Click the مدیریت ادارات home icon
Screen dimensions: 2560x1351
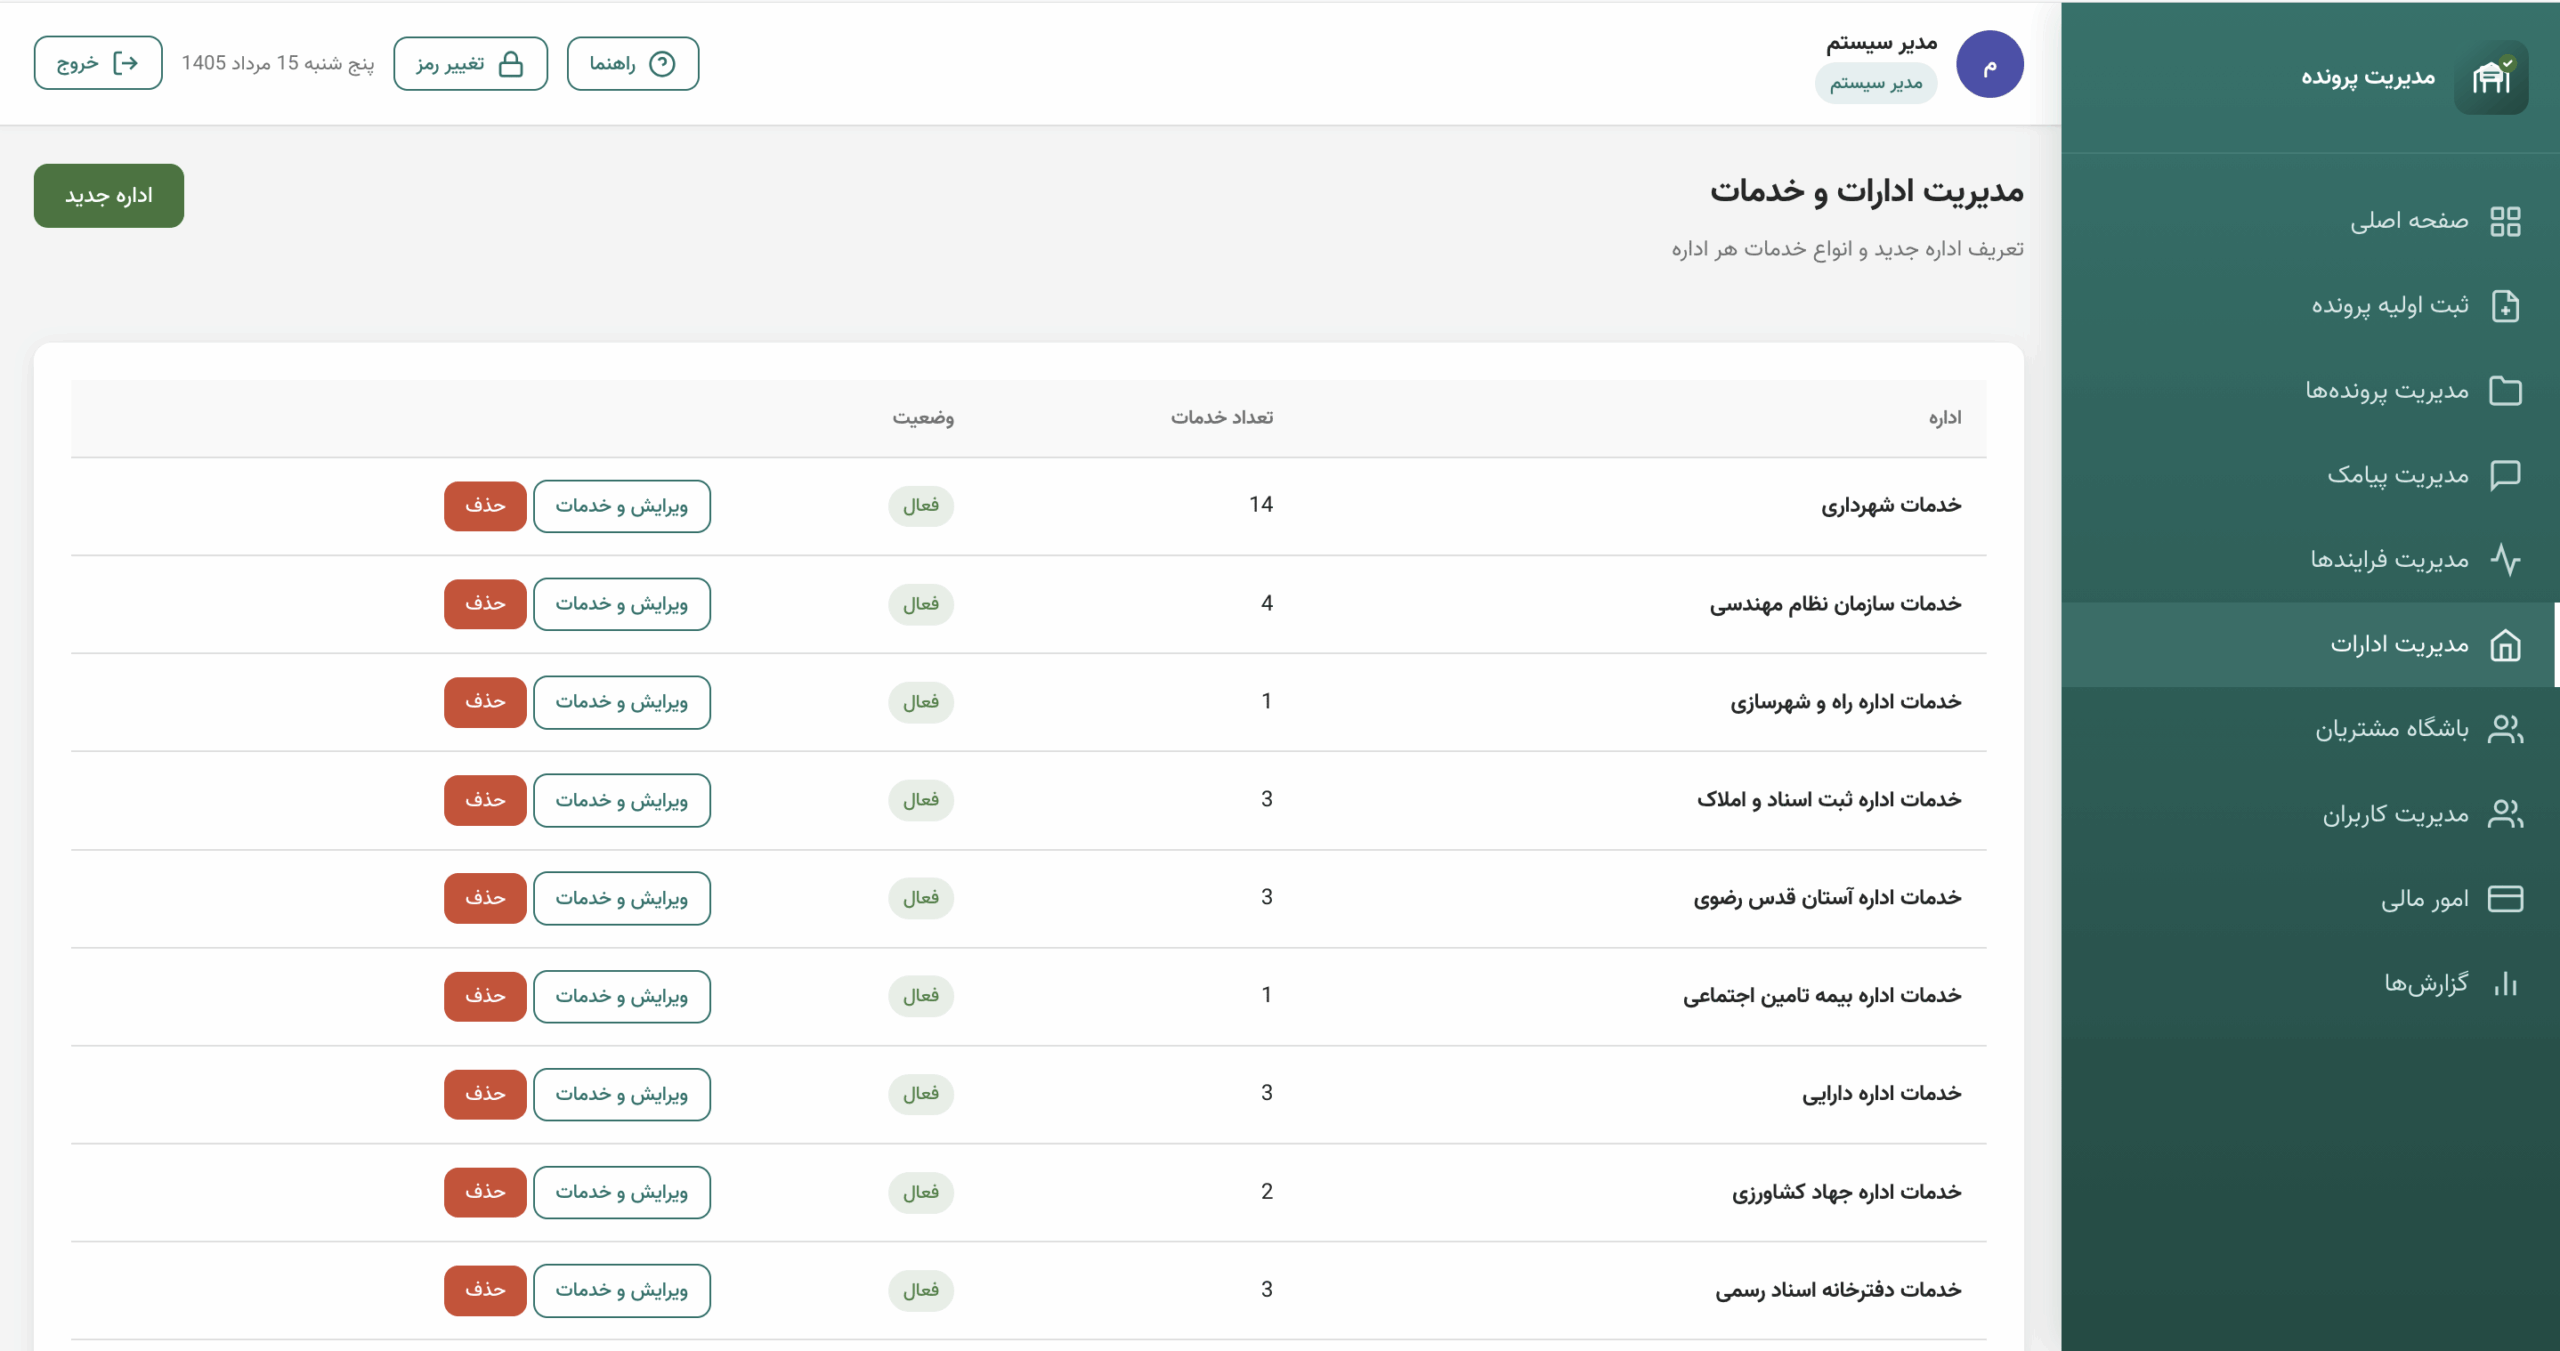pyautogui.click(x=2505, y=645)
